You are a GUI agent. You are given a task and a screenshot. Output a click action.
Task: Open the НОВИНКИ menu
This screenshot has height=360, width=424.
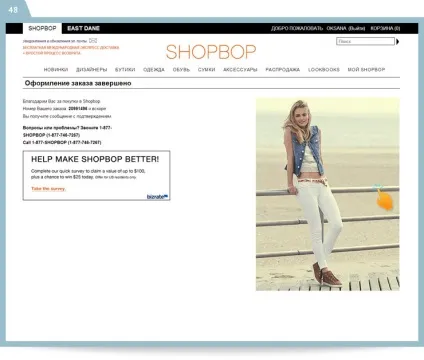tap(56, 70)
